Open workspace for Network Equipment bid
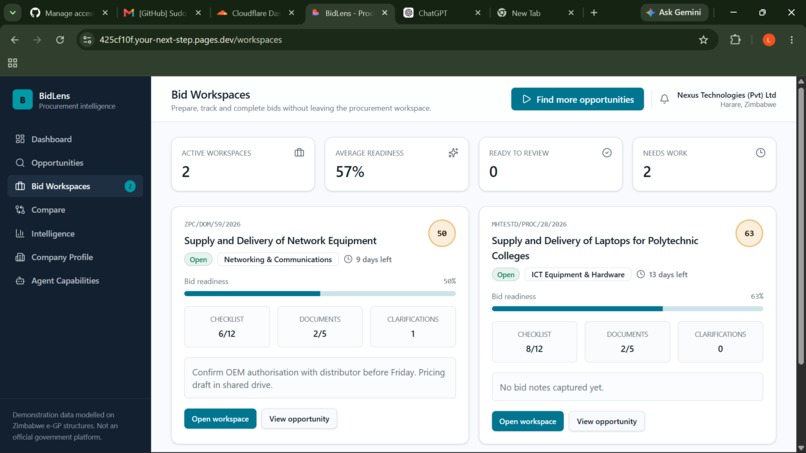Viewport: 806px width, 453px height. [x=220, y=419]
